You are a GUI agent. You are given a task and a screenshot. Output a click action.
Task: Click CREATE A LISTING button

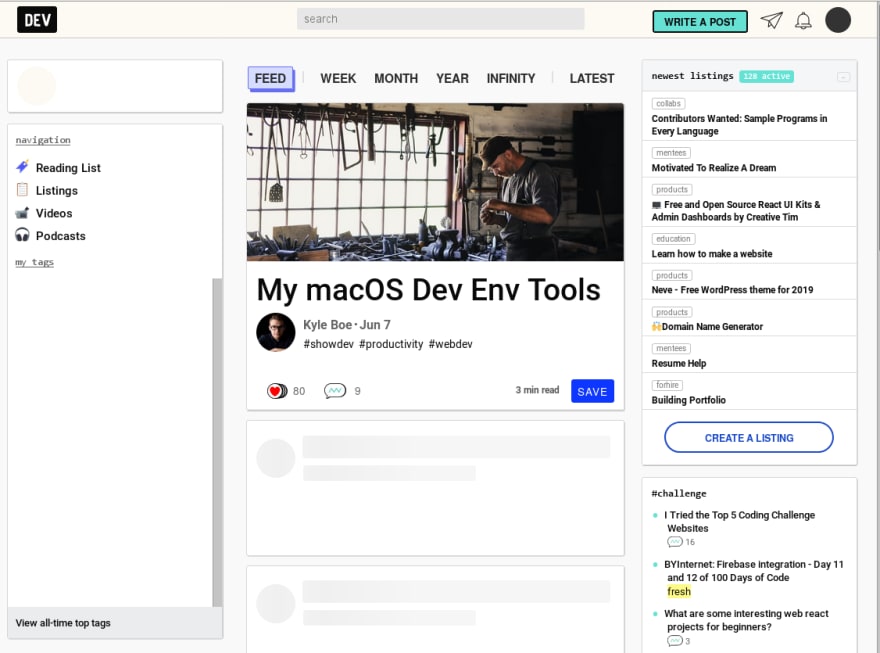(x=749, y=438)
